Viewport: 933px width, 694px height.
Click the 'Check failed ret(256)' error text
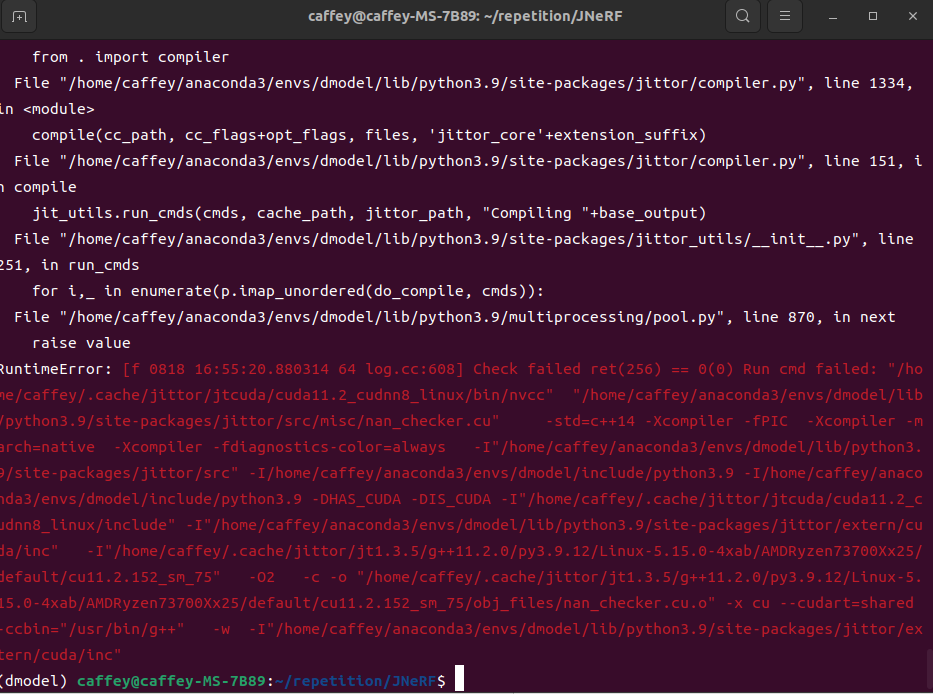567,369
